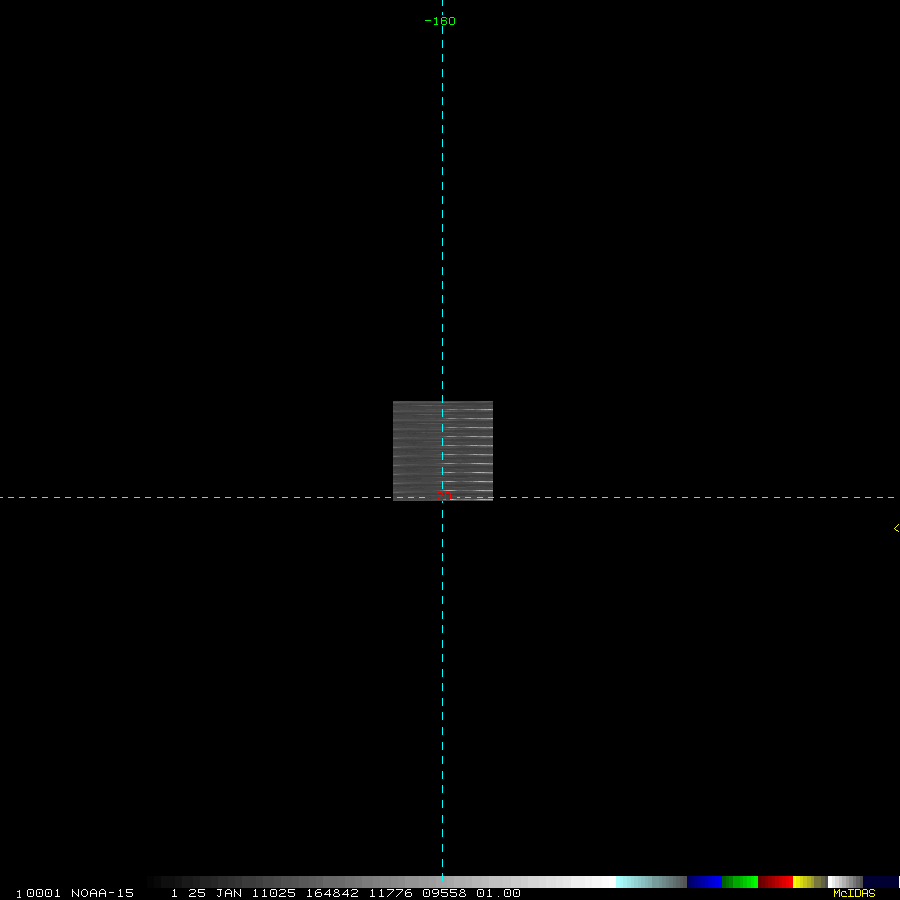Click the 0001 position value in the status line

click(43, 893)
